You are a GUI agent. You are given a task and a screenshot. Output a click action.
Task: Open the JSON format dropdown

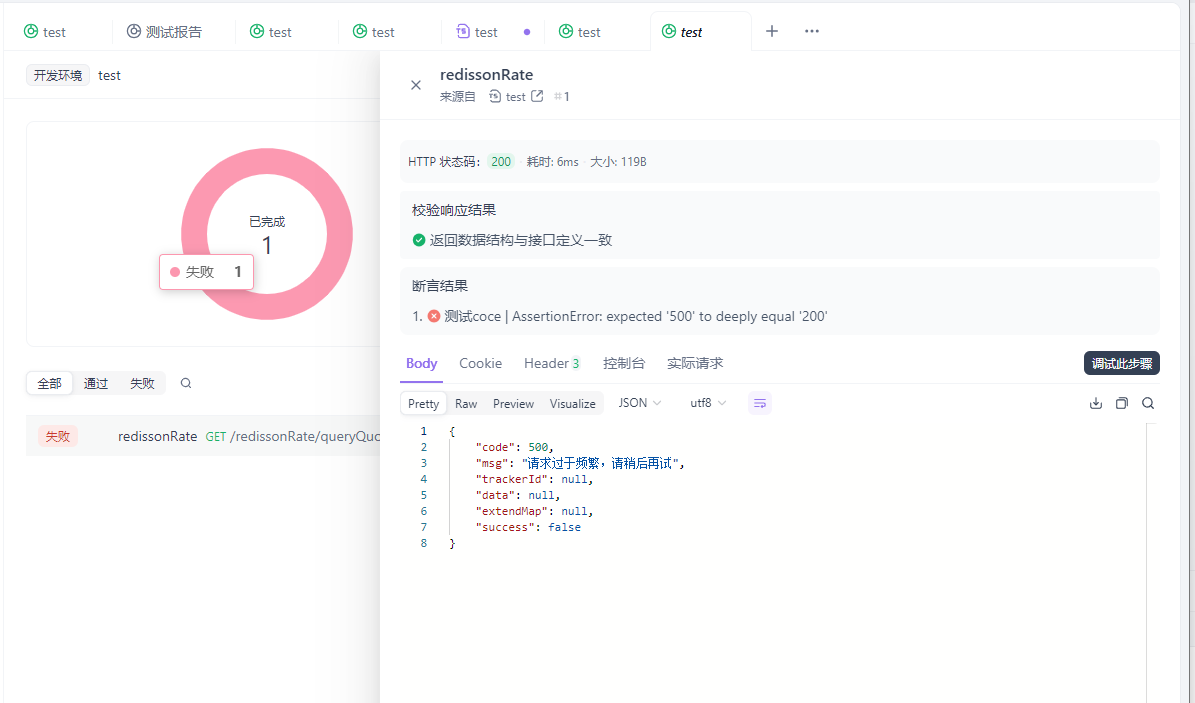639,402
